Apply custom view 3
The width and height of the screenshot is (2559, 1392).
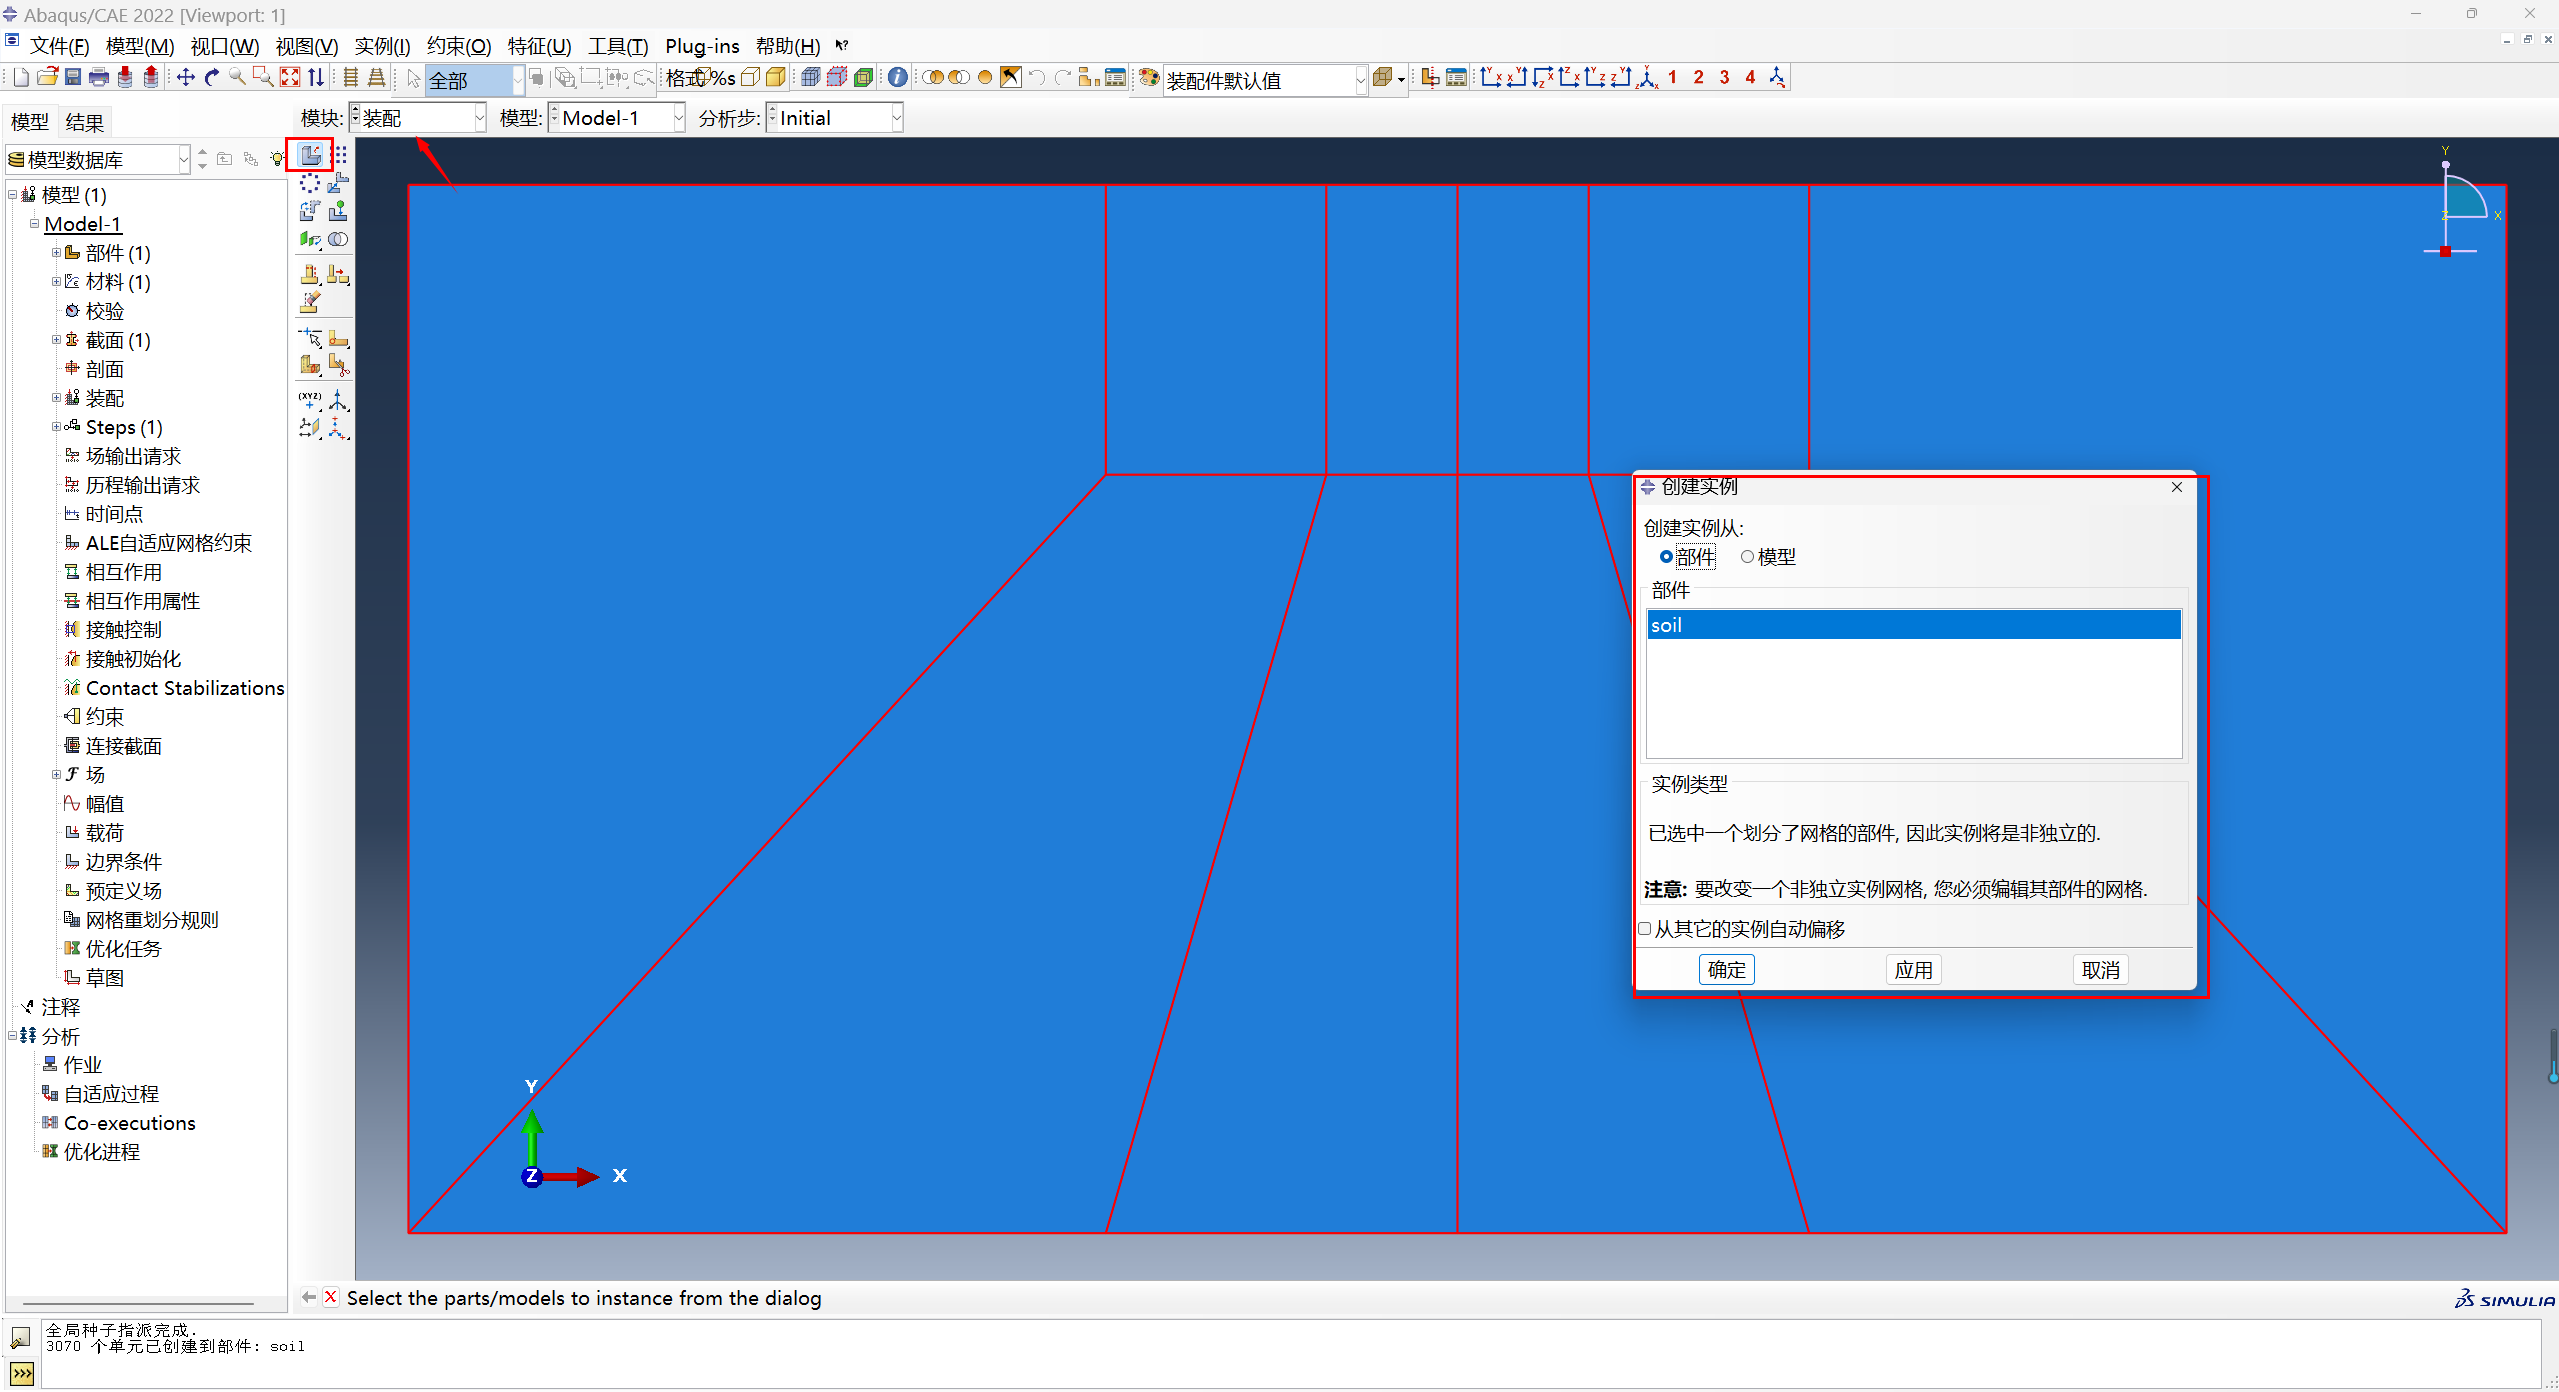tap(1724, 78)
